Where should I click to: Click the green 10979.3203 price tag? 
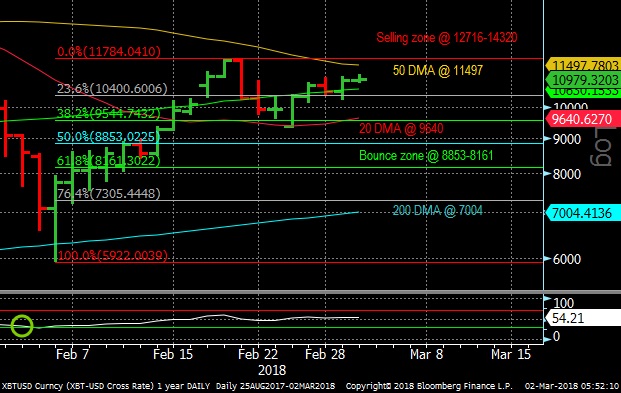(x=583, y=80)
